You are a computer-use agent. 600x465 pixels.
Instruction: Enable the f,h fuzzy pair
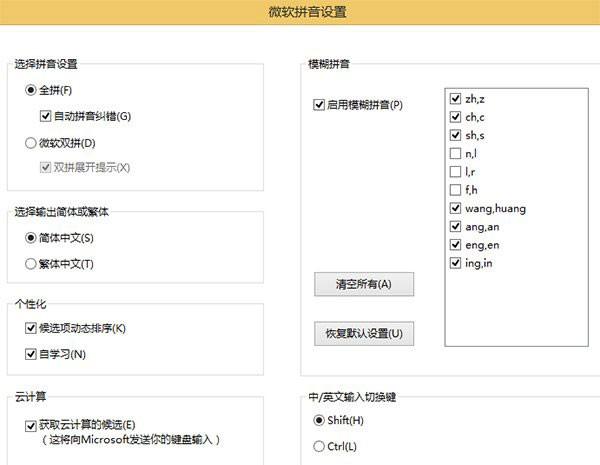456,190
